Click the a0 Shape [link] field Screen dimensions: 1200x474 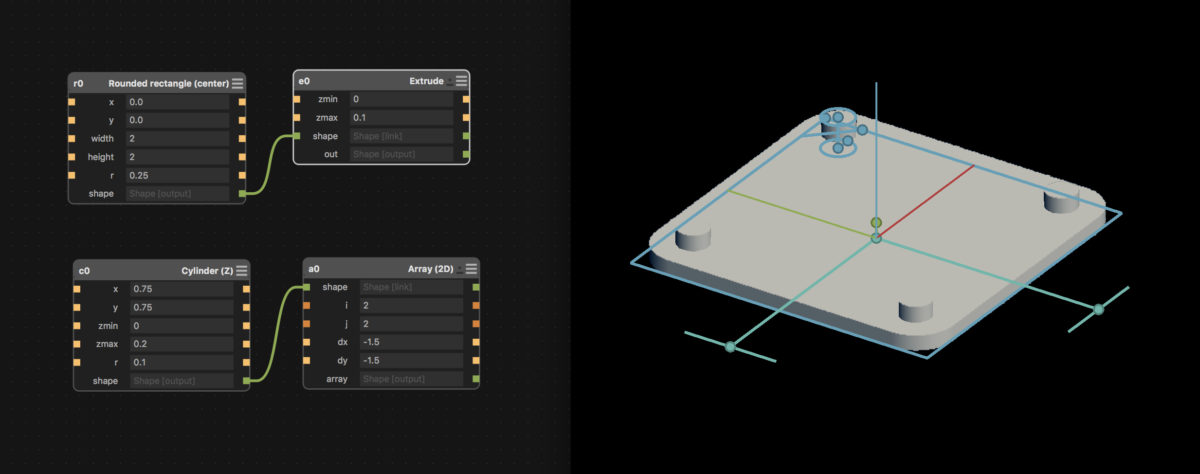click(x=411, y=287)
